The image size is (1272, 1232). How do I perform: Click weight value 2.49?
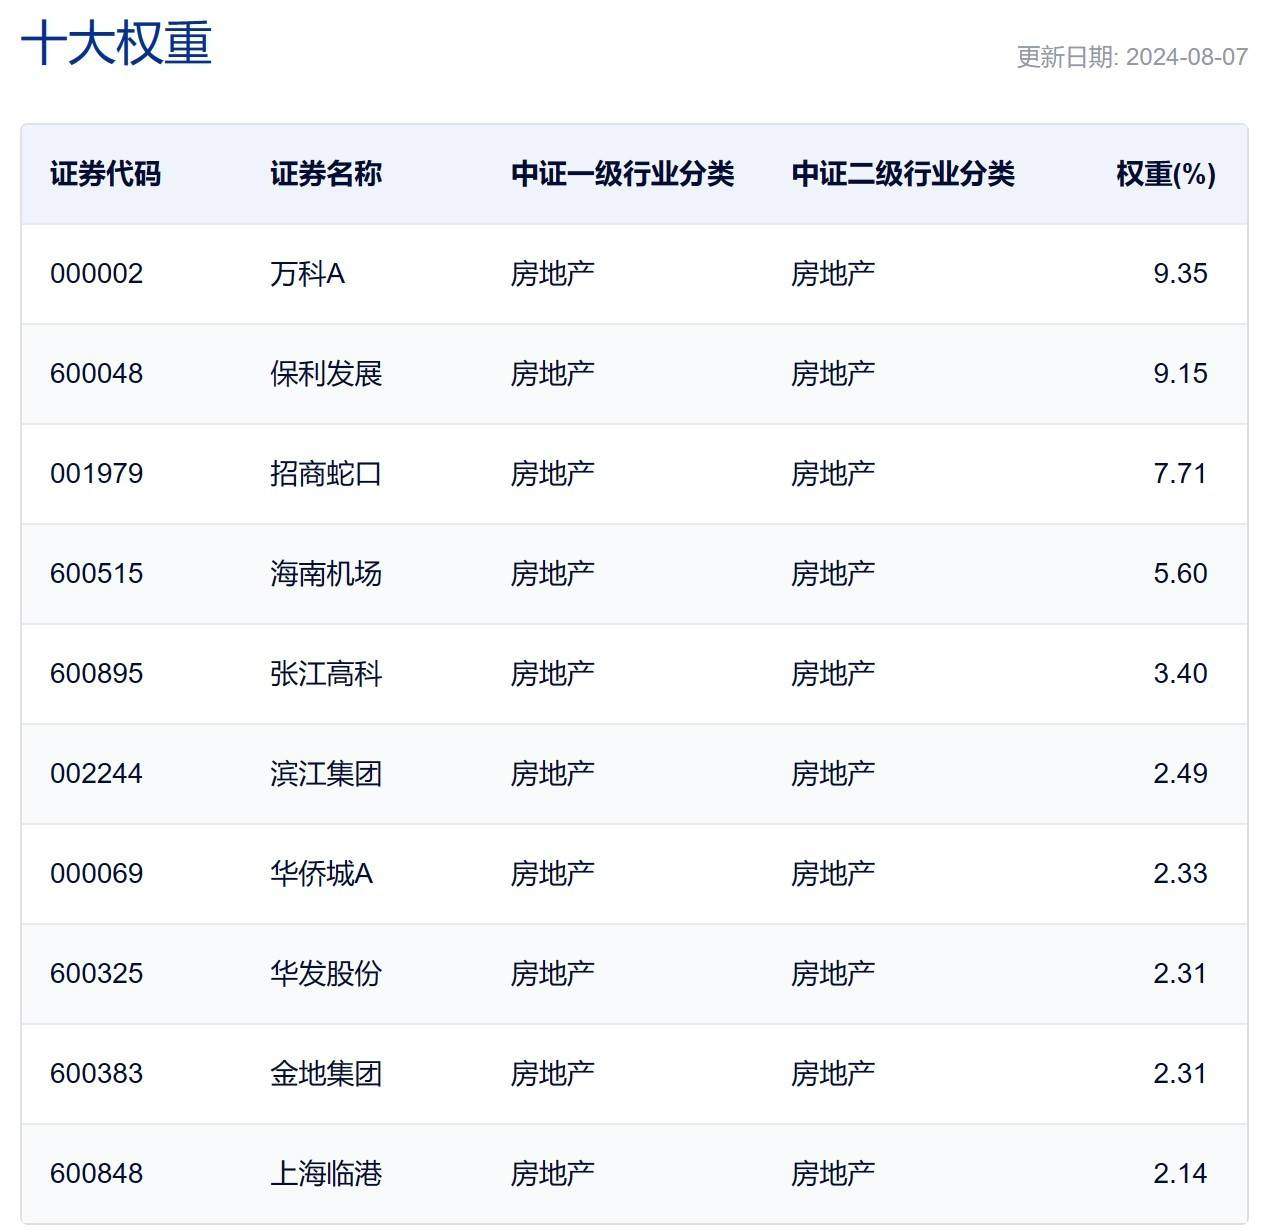point(1180,774)
